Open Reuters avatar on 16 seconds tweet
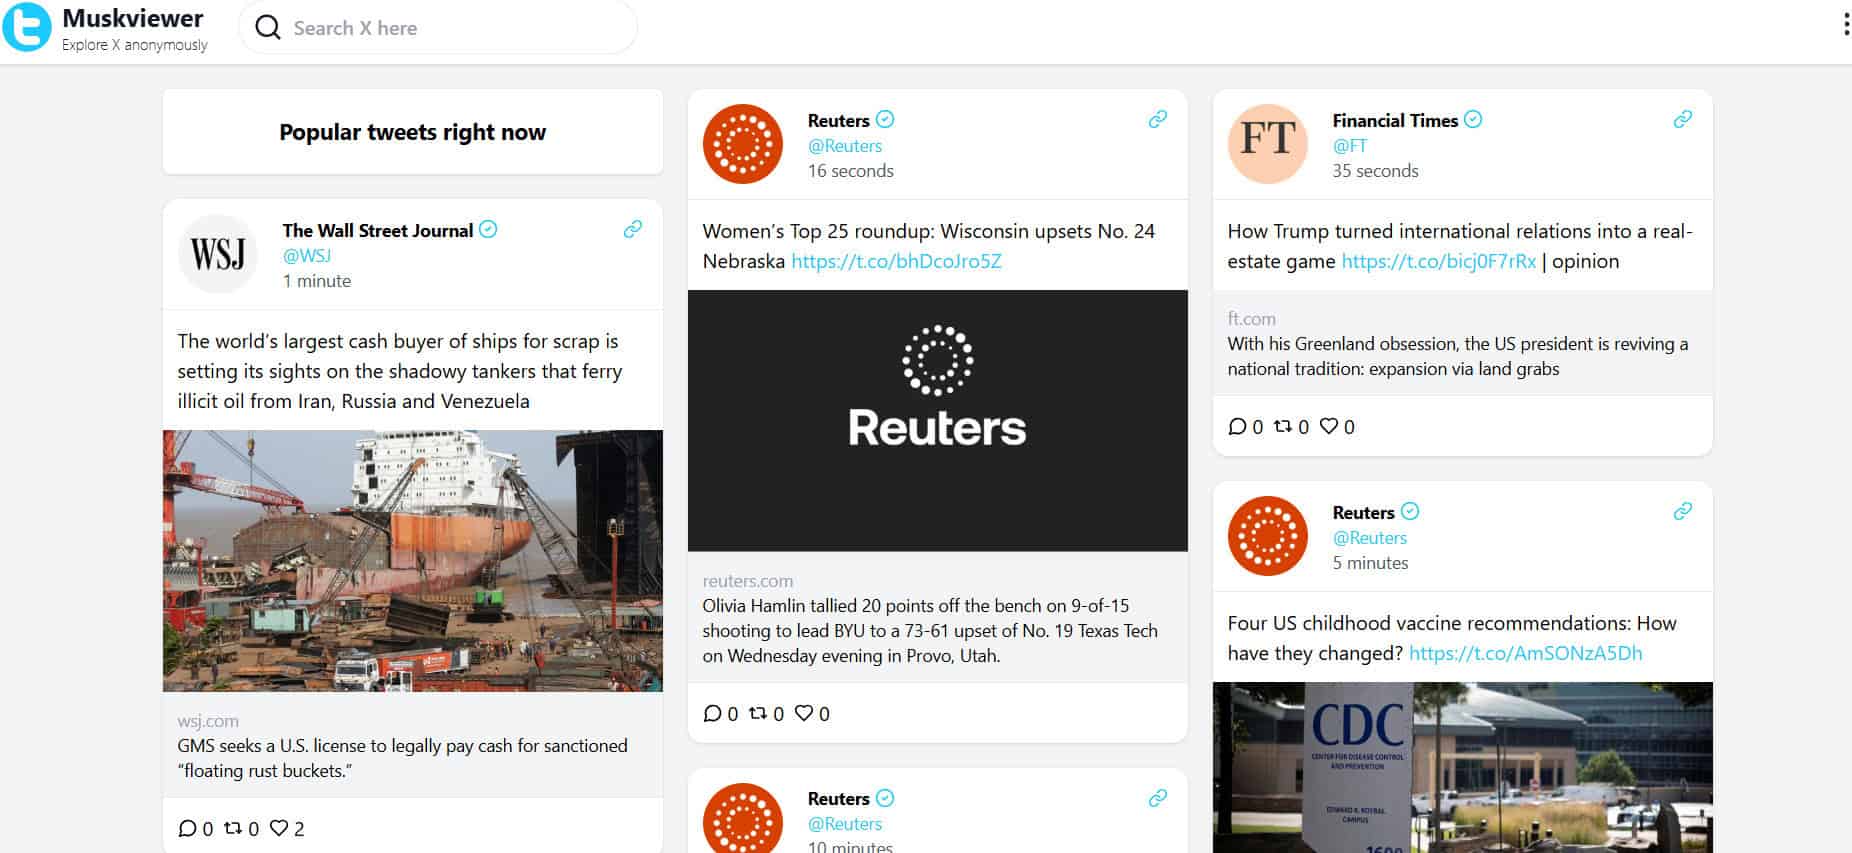The height and width of the screenshot is (853, 1852). (x=743, y=144)
